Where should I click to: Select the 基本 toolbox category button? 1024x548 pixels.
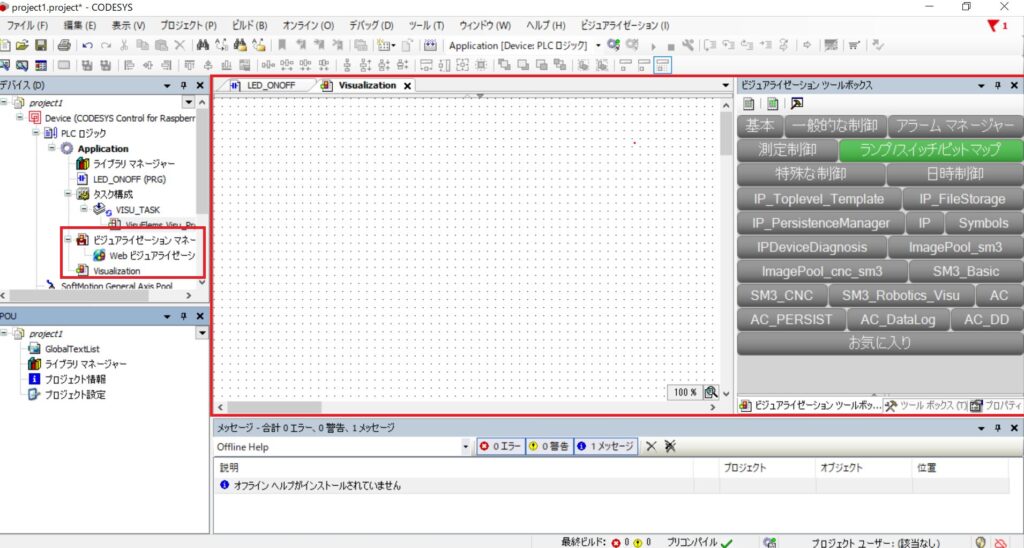(761, 125)
